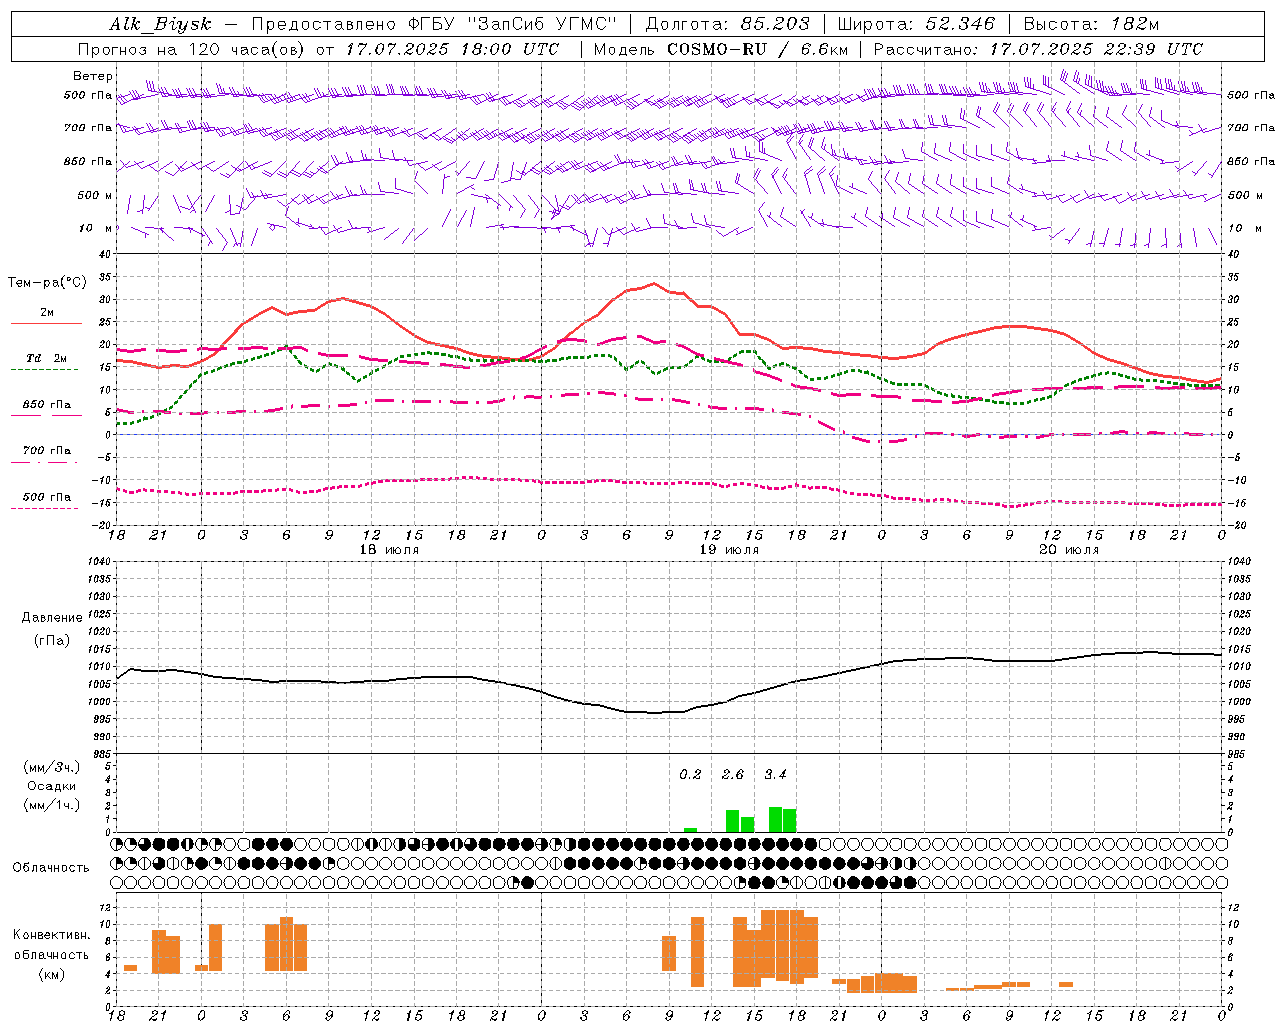Screen dimensions: 1280x1024
Task: Click the 'Давление' pressure label
Action: tap(51, 618)
